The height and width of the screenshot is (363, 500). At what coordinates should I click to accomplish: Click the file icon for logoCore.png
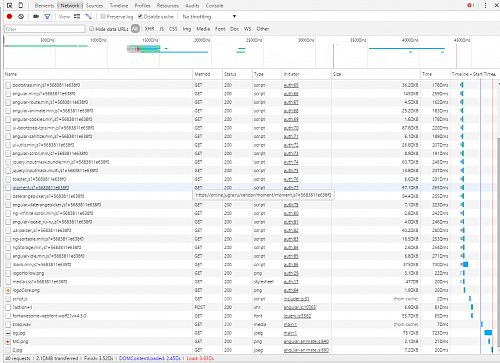coord(8,290)
